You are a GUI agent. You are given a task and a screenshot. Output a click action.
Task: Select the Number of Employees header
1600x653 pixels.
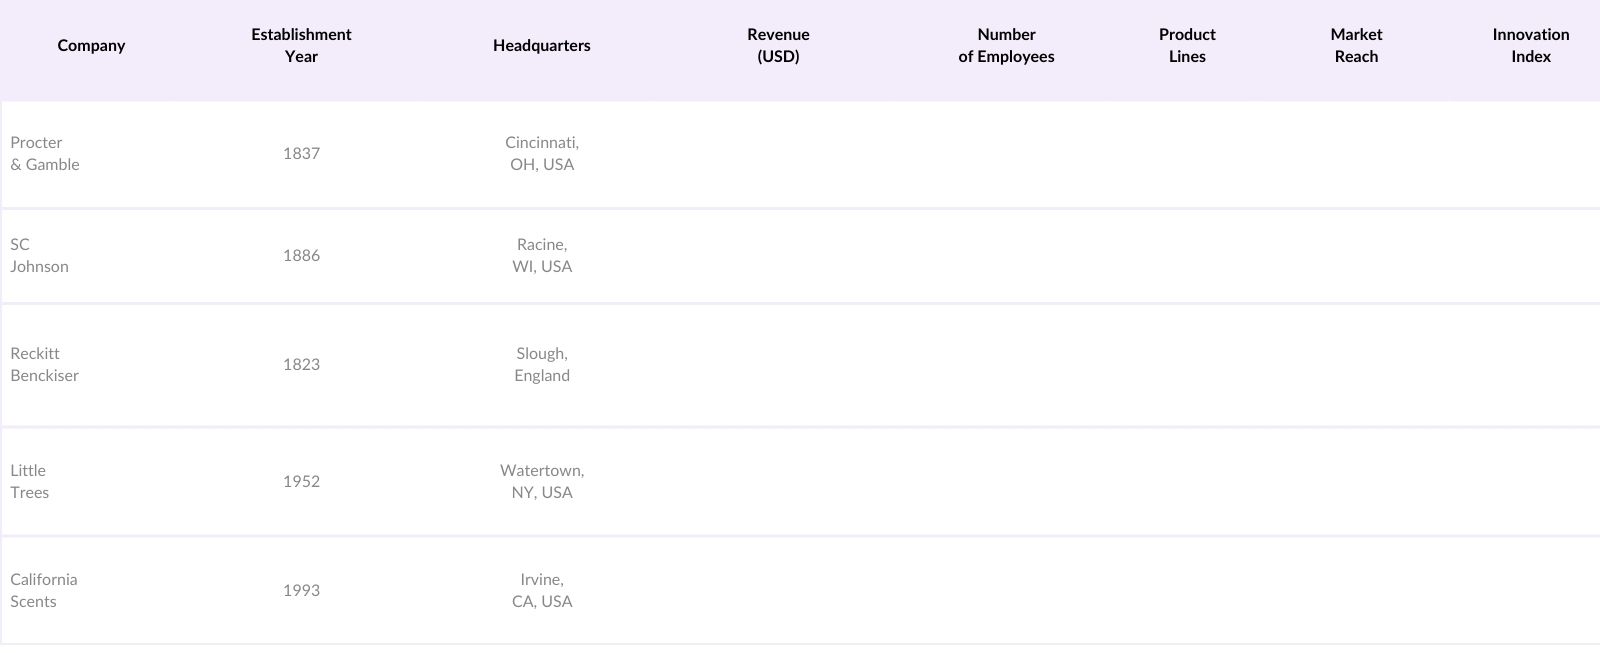point(1006,46)
